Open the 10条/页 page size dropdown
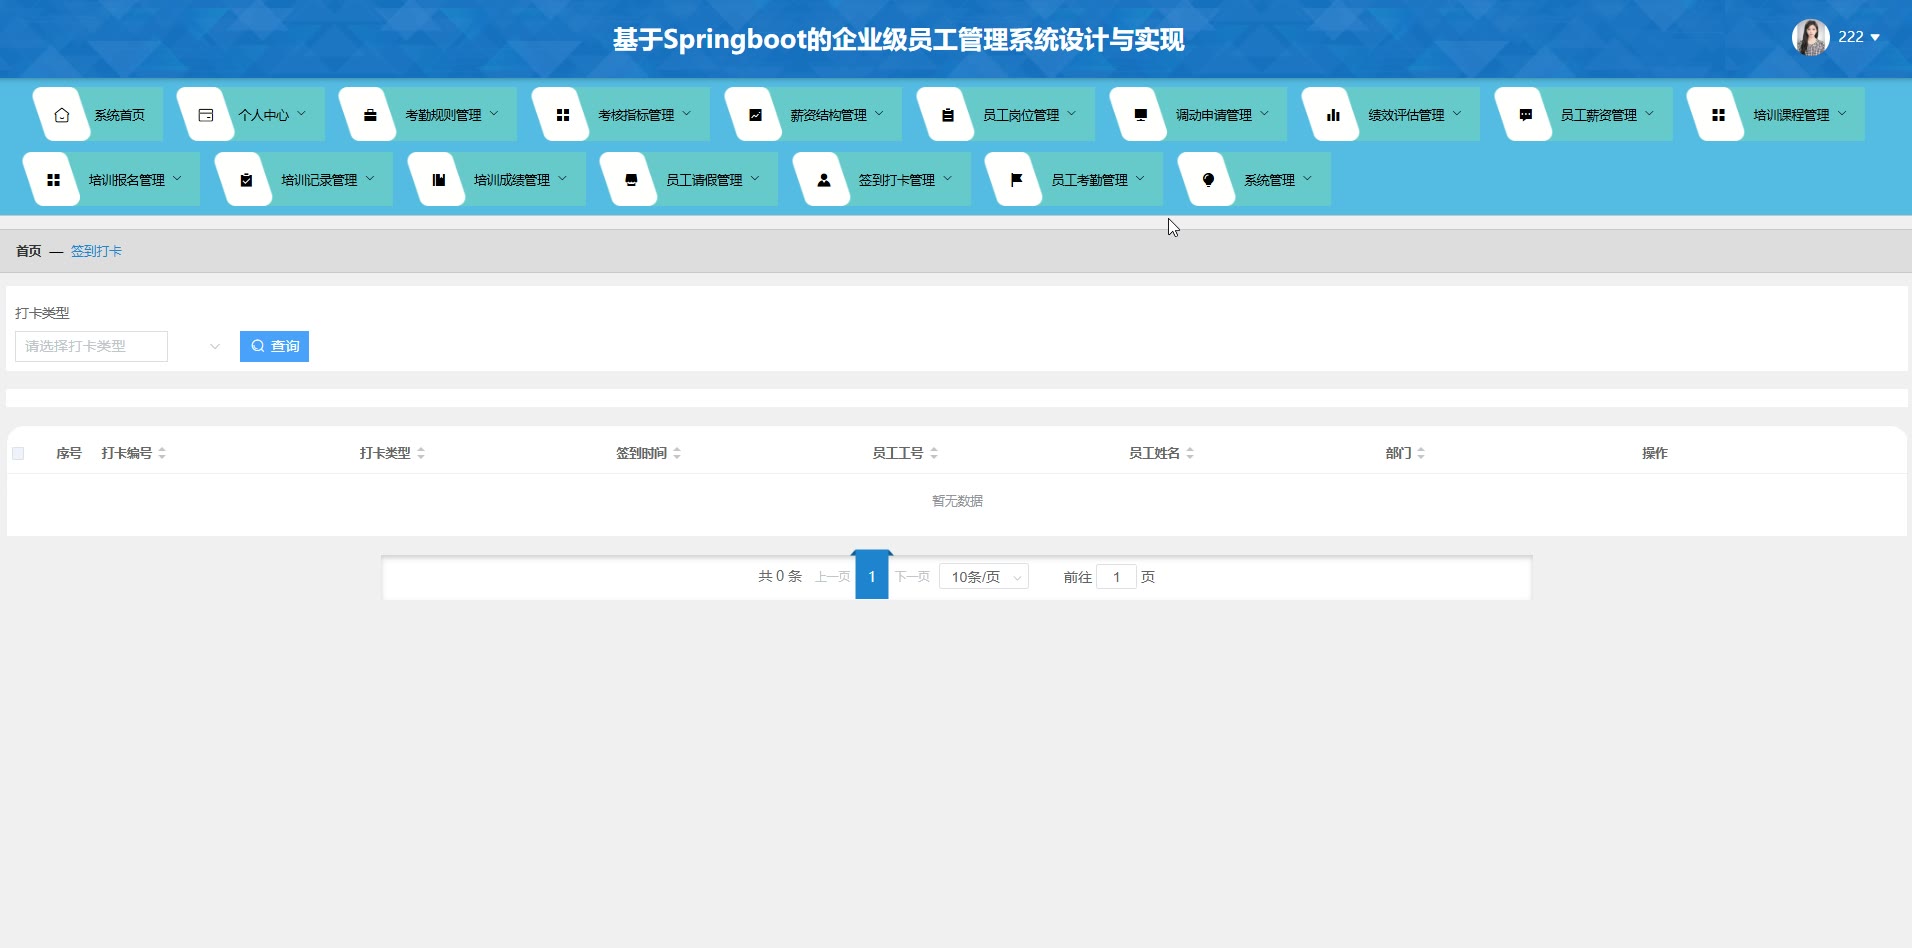Image resolution: width=1912 pixels, height=948 pixels. pos(984,577)
